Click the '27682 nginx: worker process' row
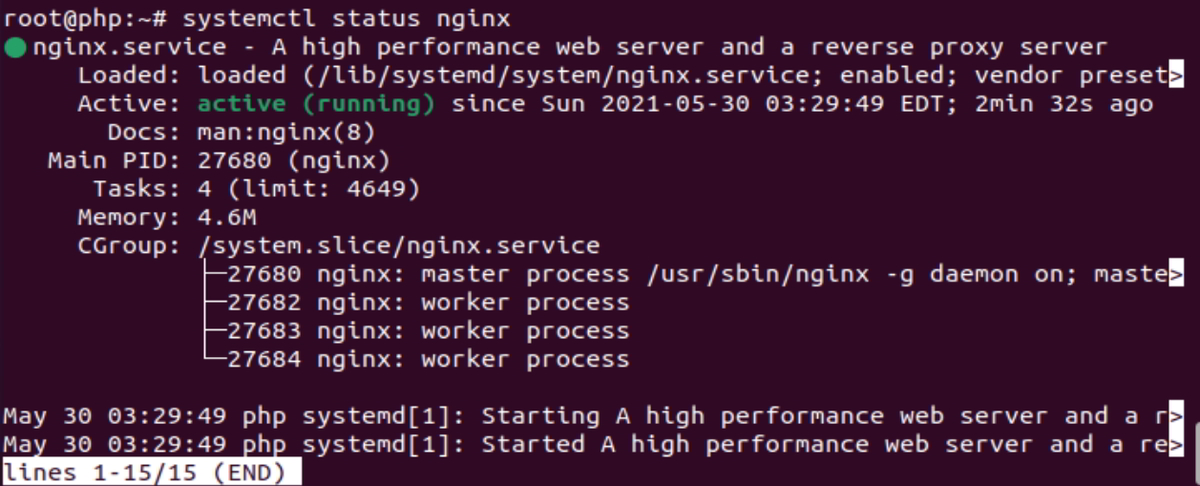This screenshot has width=1200, height=486. tap(428, 302)
